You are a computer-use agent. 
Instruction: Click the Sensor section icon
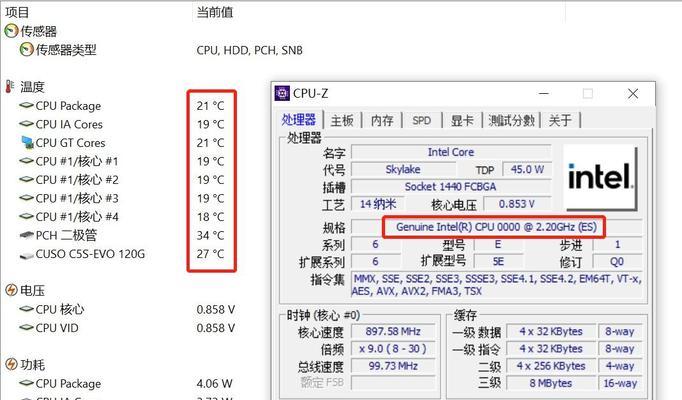point(11,31)
